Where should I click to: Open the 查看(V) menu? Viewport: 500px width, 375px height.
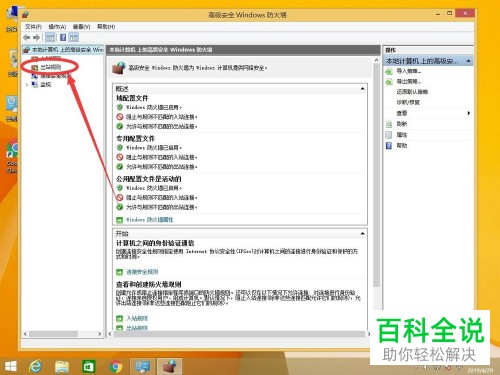[x=81, y=27]
